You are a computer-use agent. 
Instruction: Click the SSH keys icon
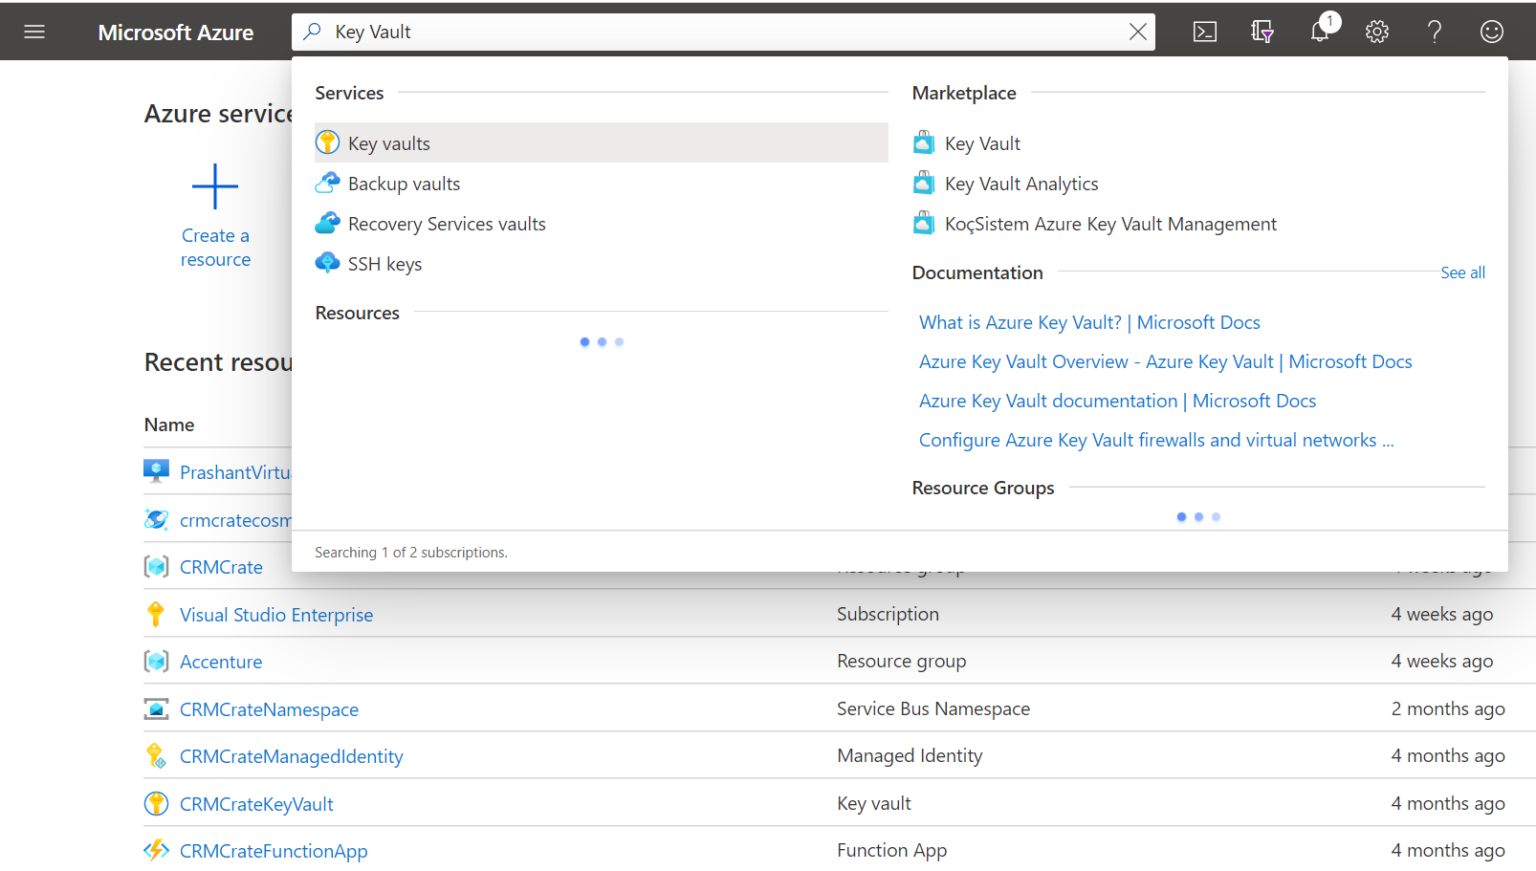pyautogui.click(x=327, y=263)
